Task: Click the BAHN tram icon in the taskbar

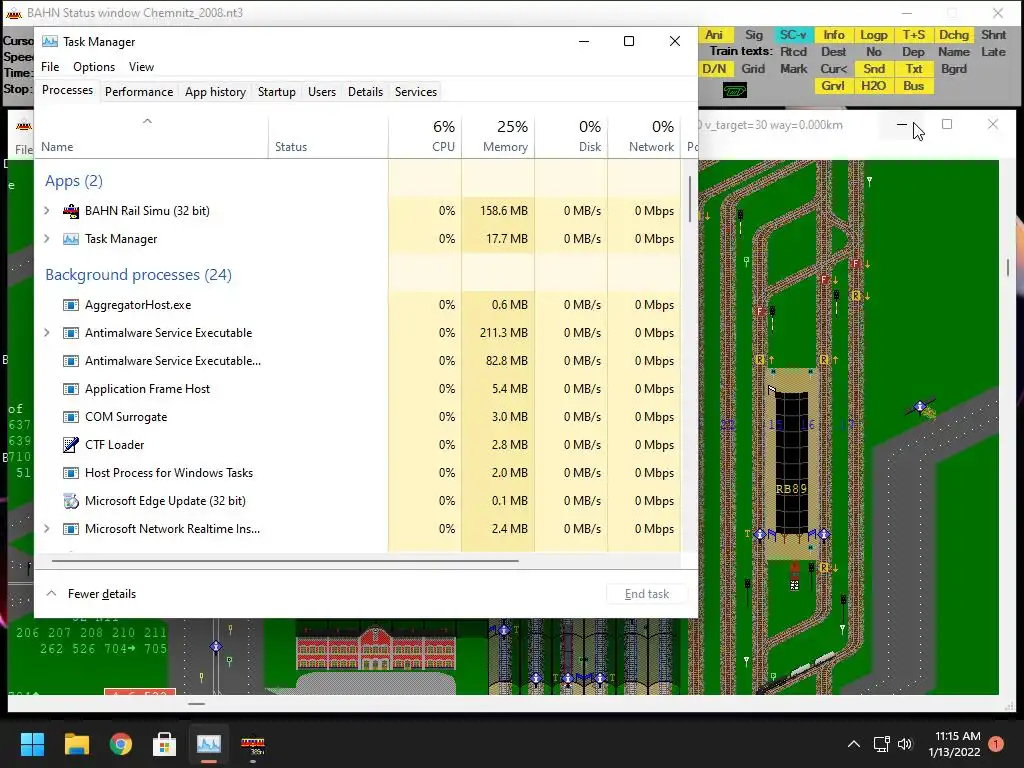Action: 253,744
